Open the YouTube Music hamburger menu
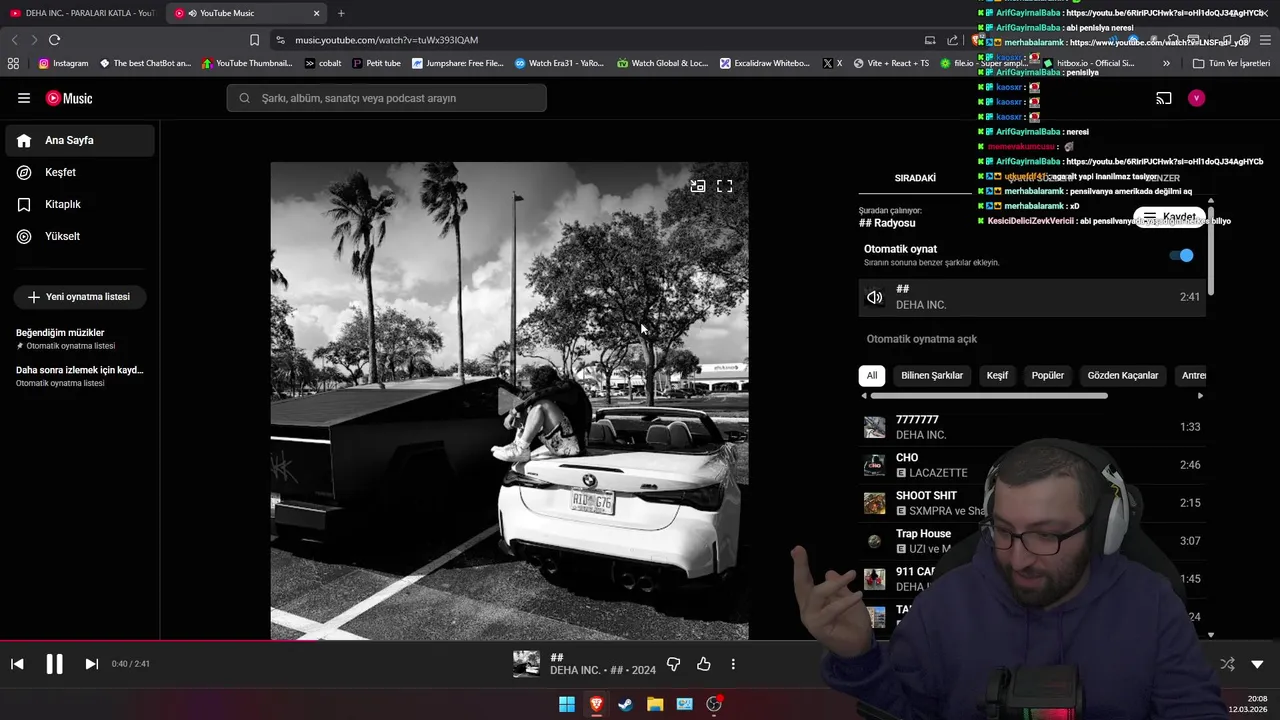This screenshot has height=720, width=1280. coord(24,98)
